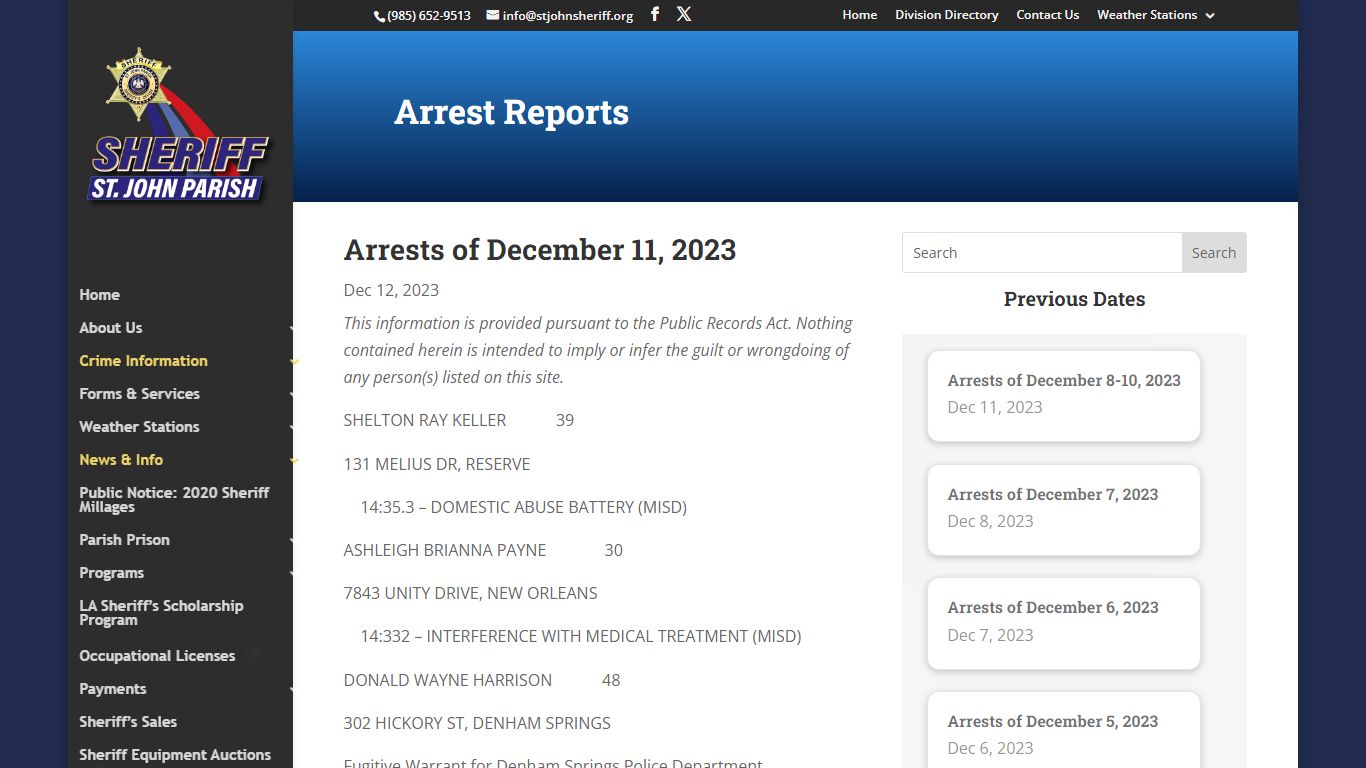Screen dimensions: 1366x768
Task: Click the info@stjohnsheriff.org email link
Action: tap(568, 16)
